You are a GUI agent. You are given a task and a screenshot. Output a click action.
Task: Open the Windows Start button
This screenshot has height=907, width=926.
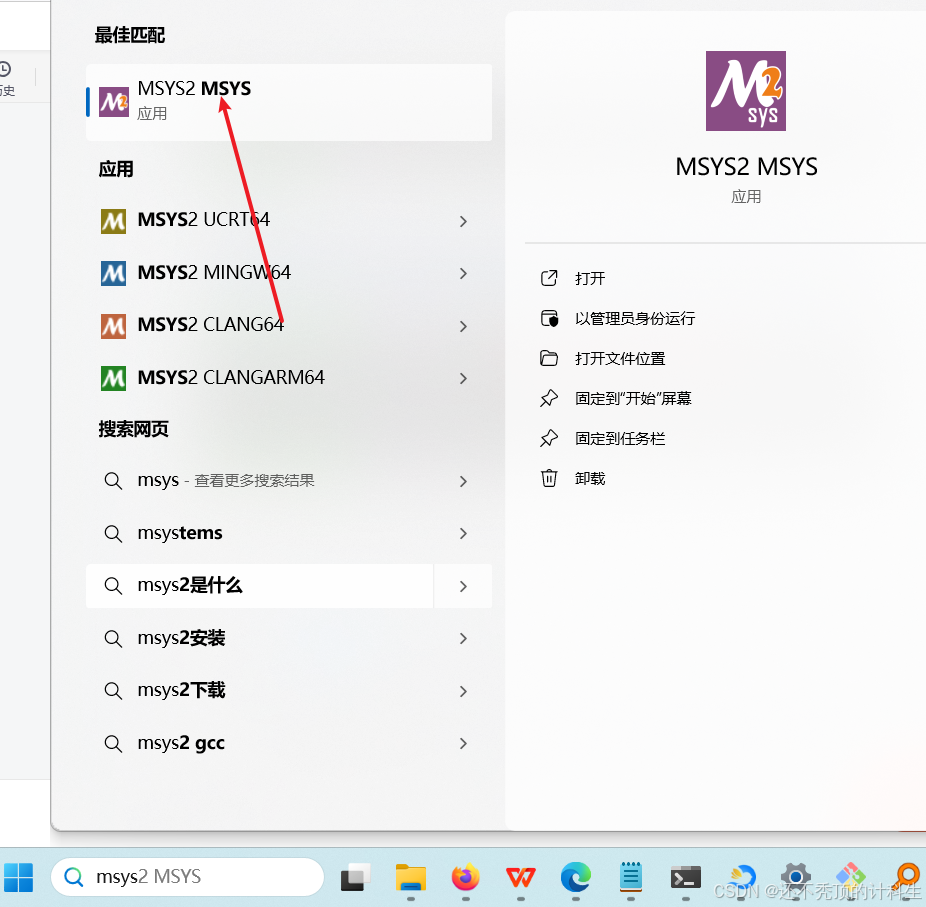click(18, 877)
